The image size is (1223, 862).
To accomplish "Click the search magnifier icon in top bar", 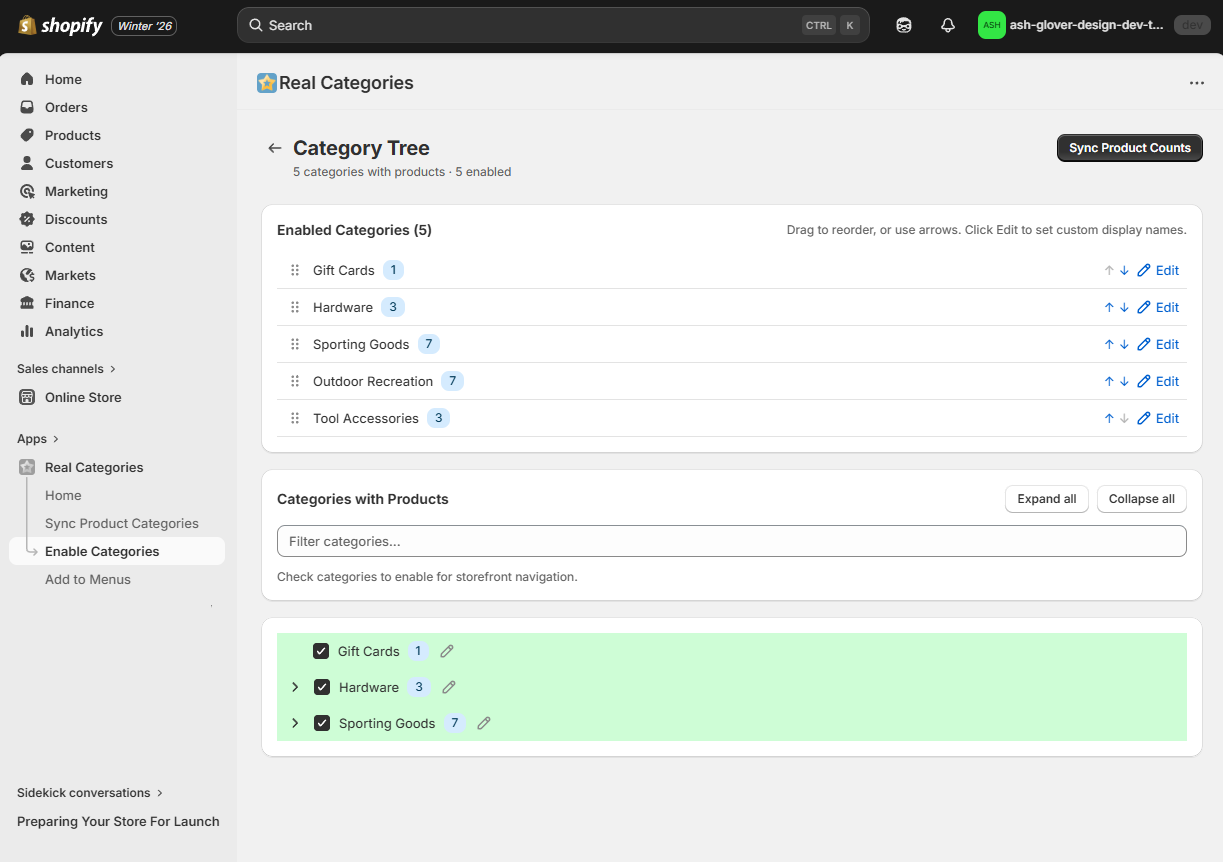I will point(254,24).
